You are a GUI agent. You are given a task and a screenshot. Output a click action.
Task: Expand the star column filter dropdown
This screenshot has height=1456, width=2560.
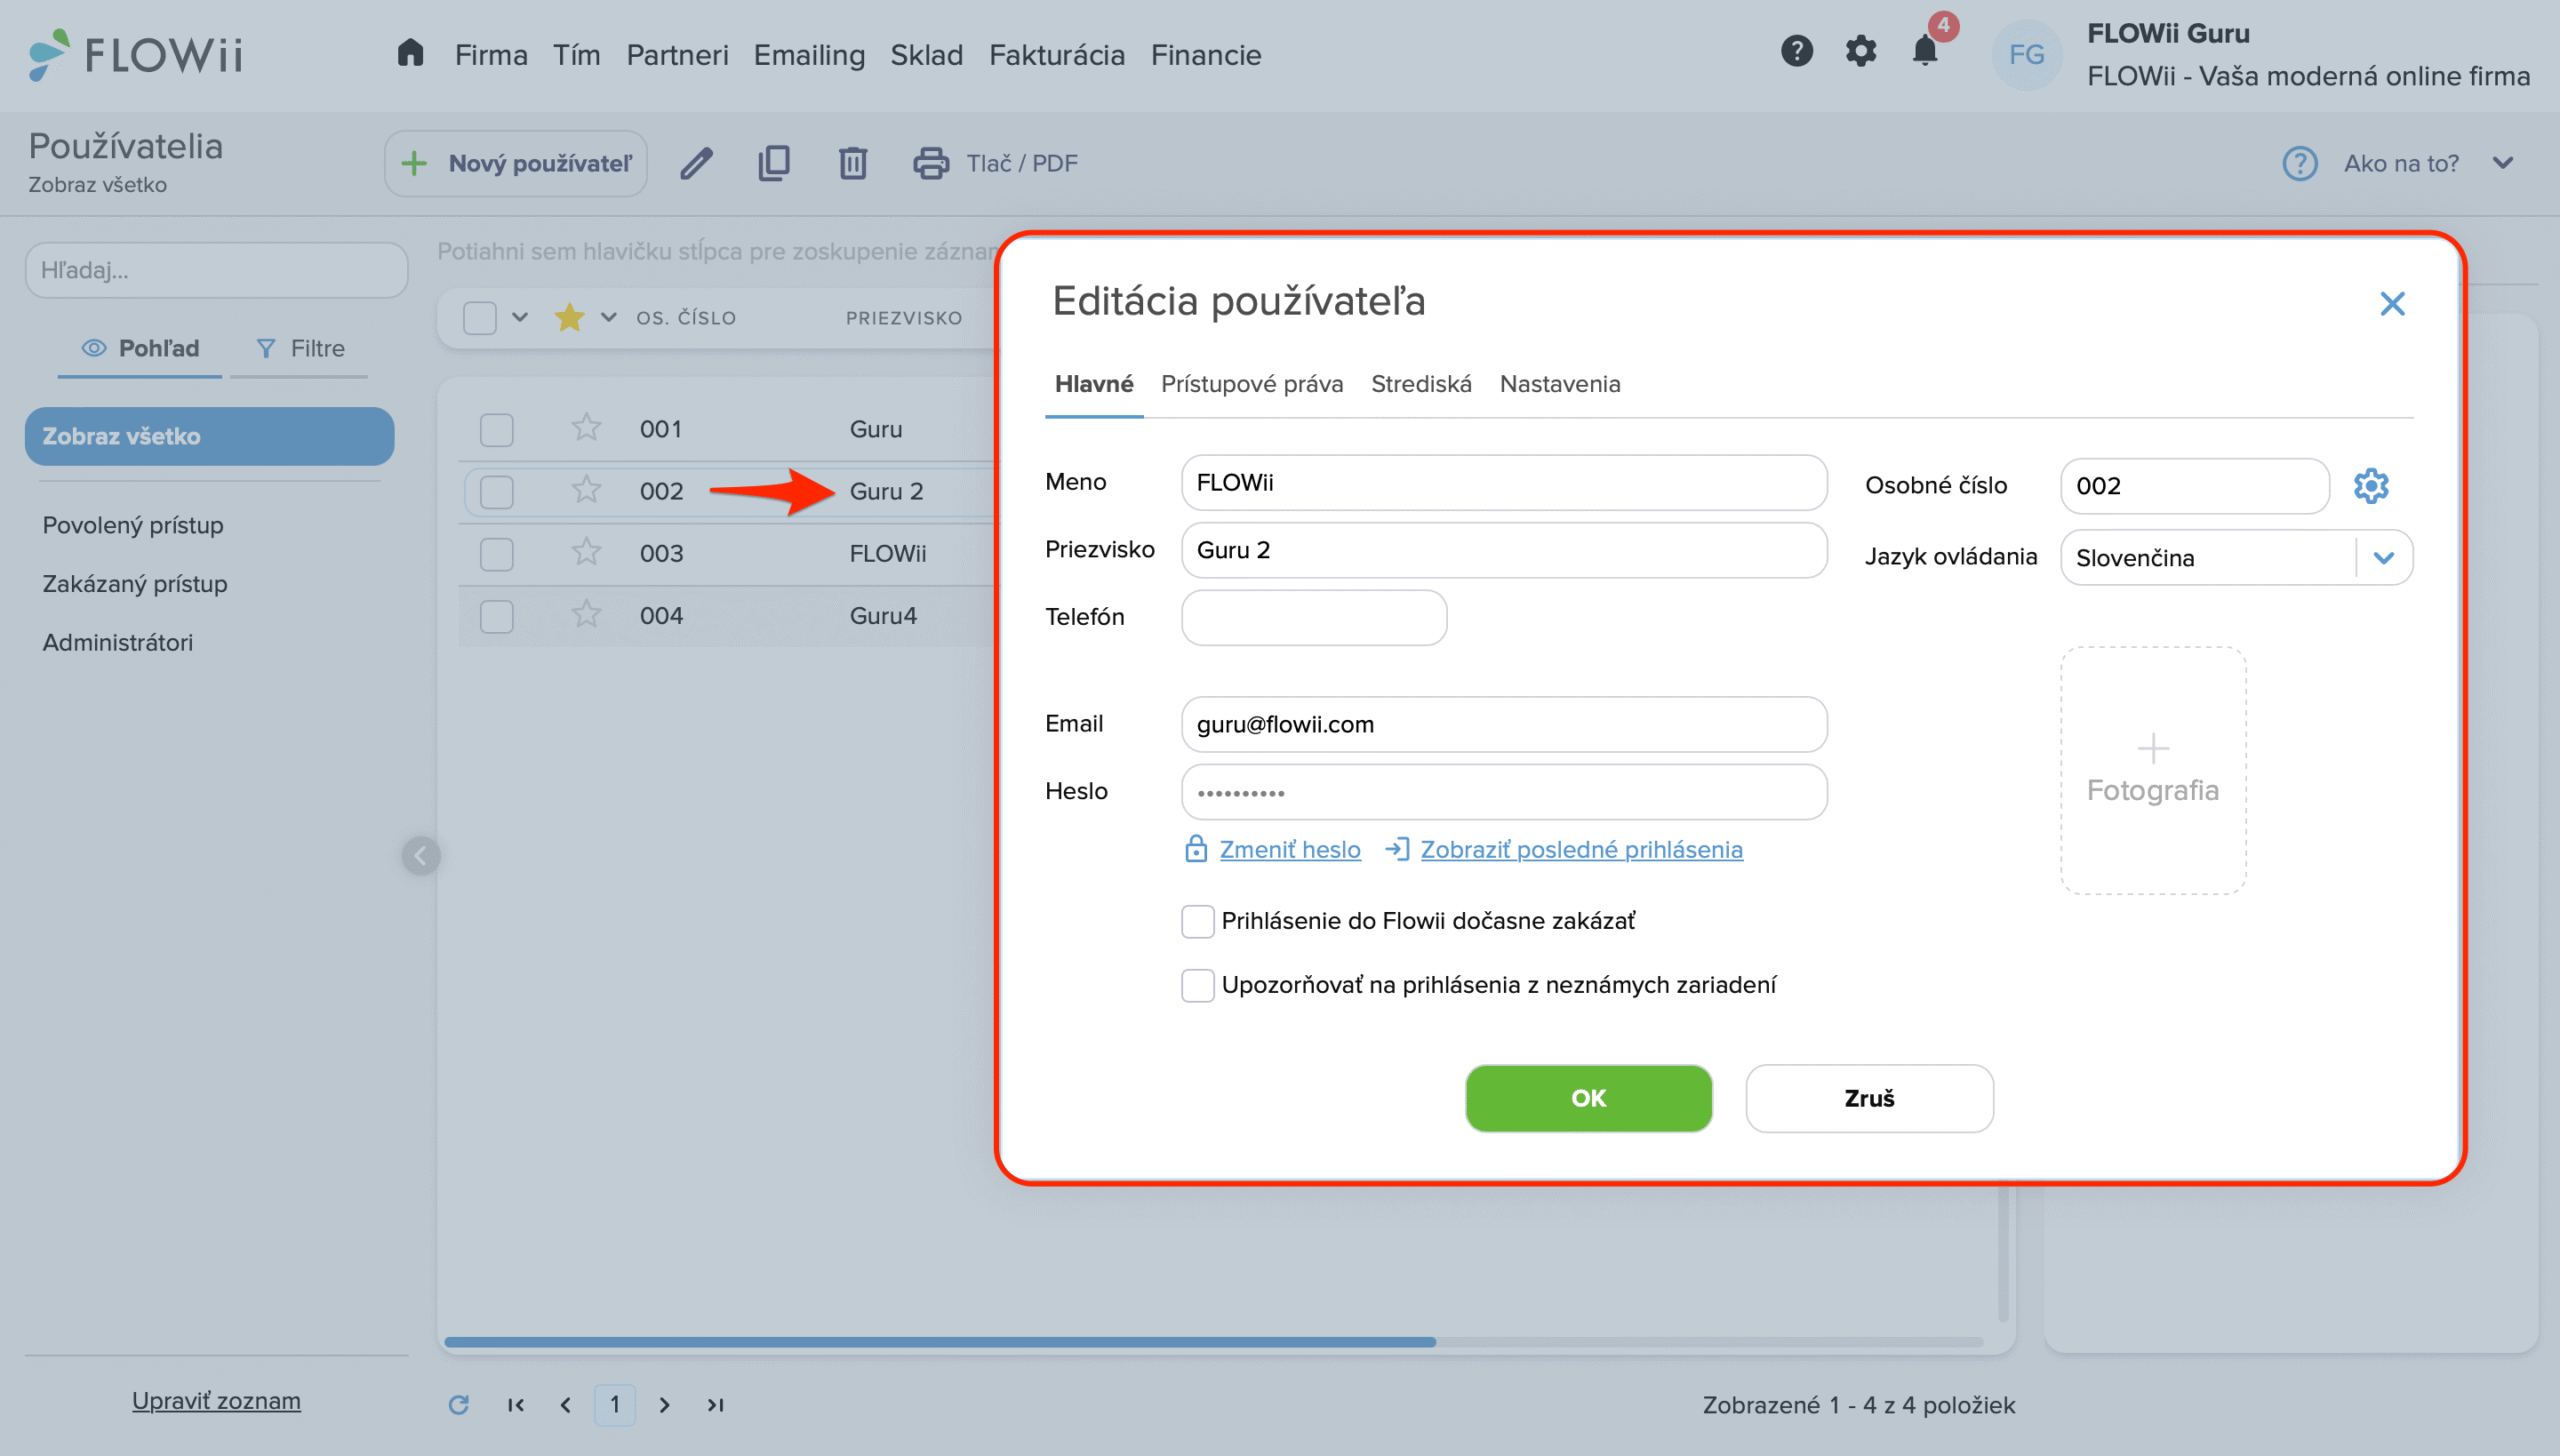point(608,318)
